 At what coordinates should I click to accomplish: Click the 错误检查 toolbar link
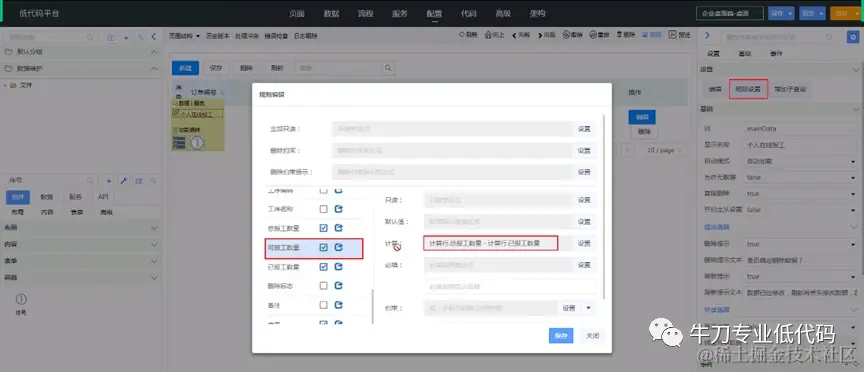tap(276, 36)
